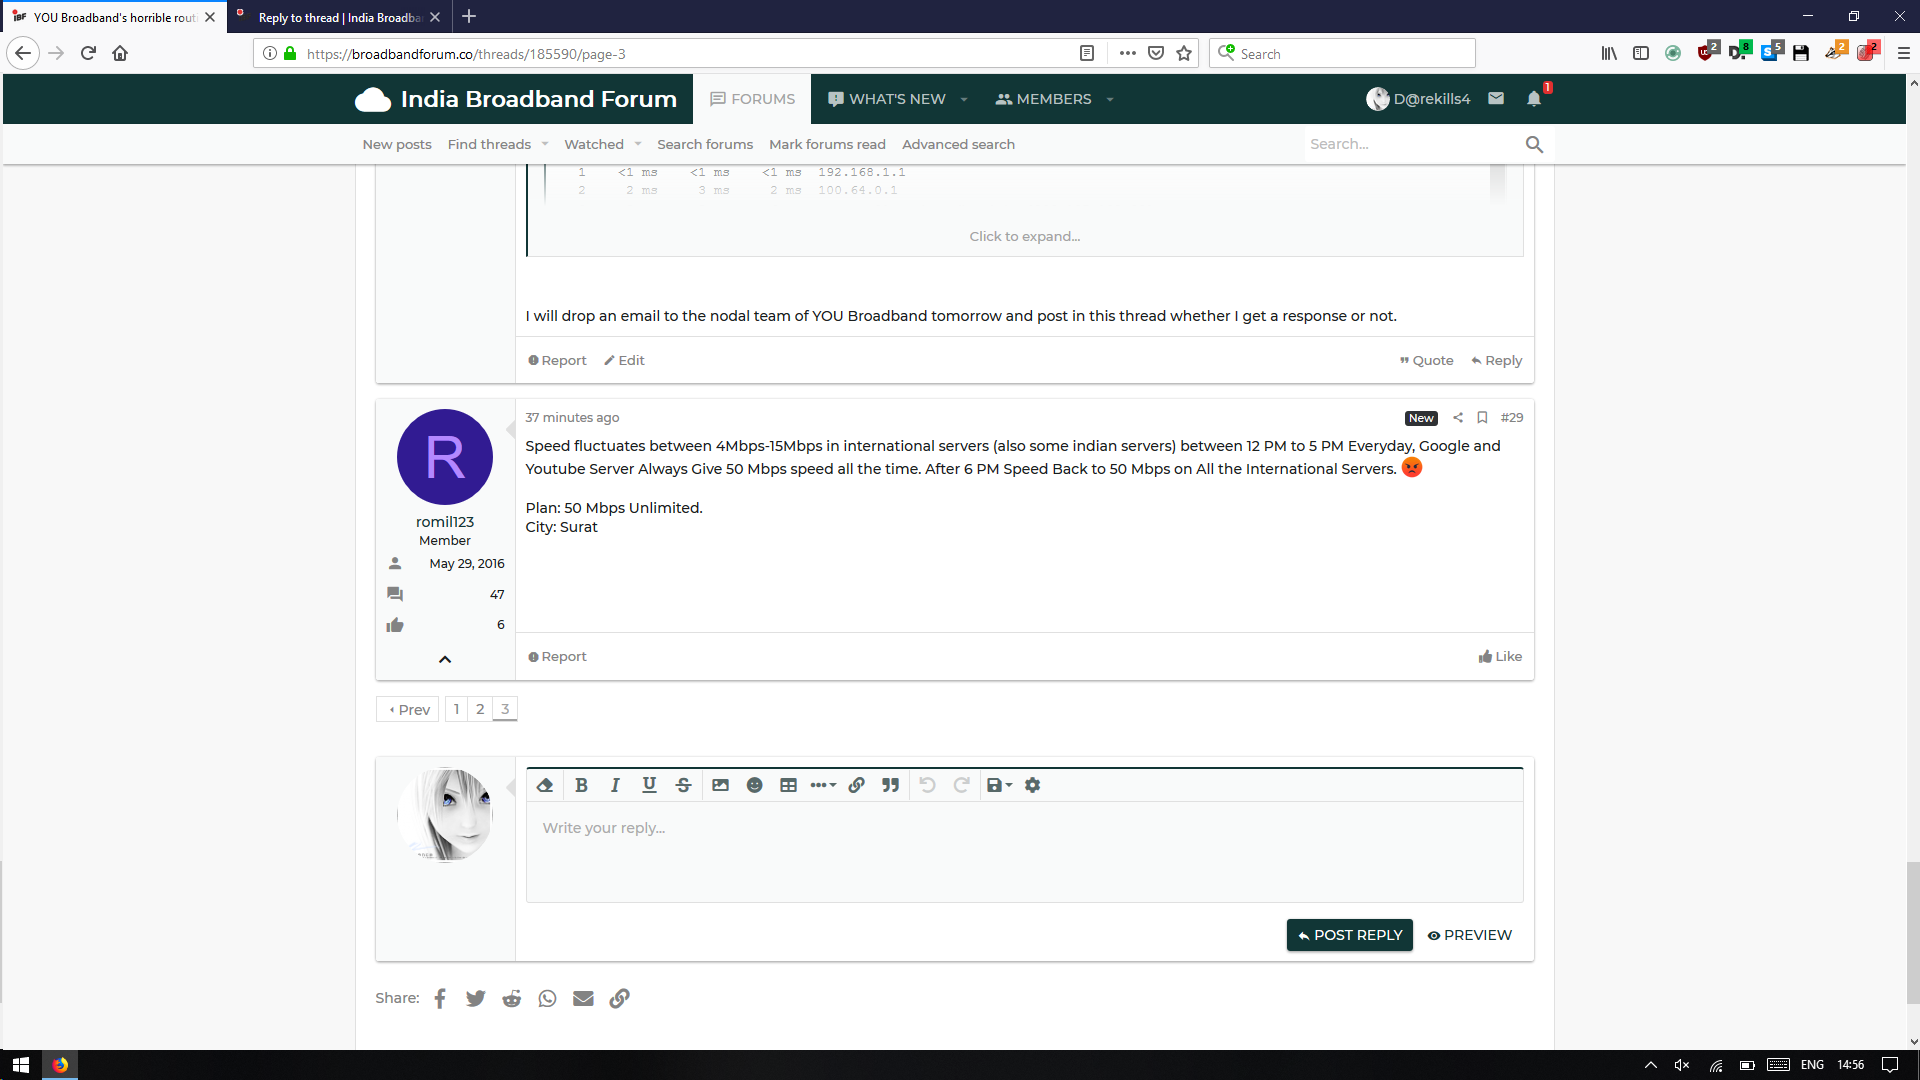Collapse romil123's user info chevron
Image resolution: width=1920 pixels, height=1080 pixels.
(x=445, y=660)
